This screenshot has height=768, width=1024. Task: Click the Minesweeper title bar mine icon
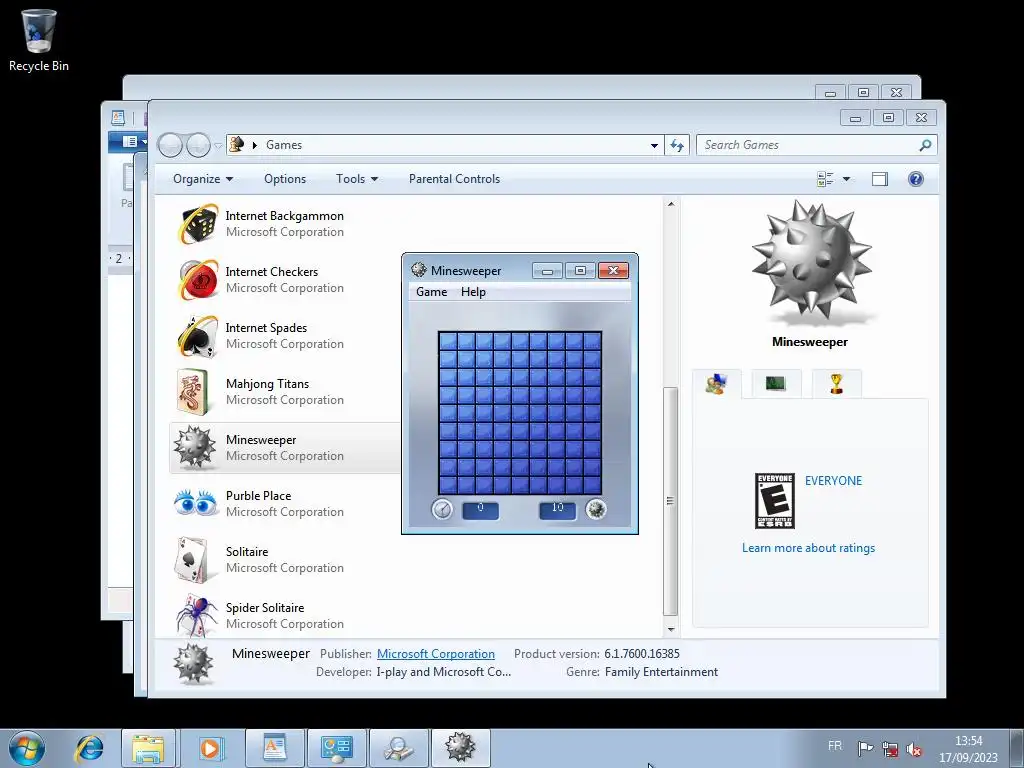click(x=419, y=270)
